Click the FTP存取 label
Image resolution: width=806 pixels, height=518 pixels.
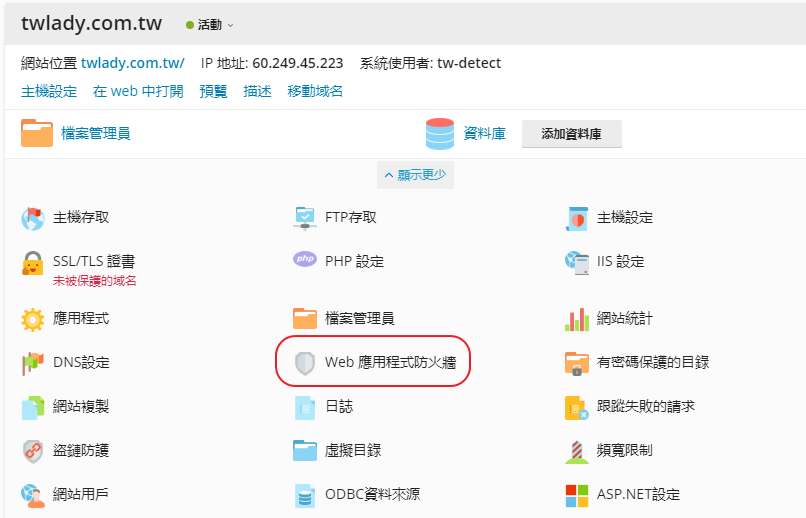[x=351, y=217]
